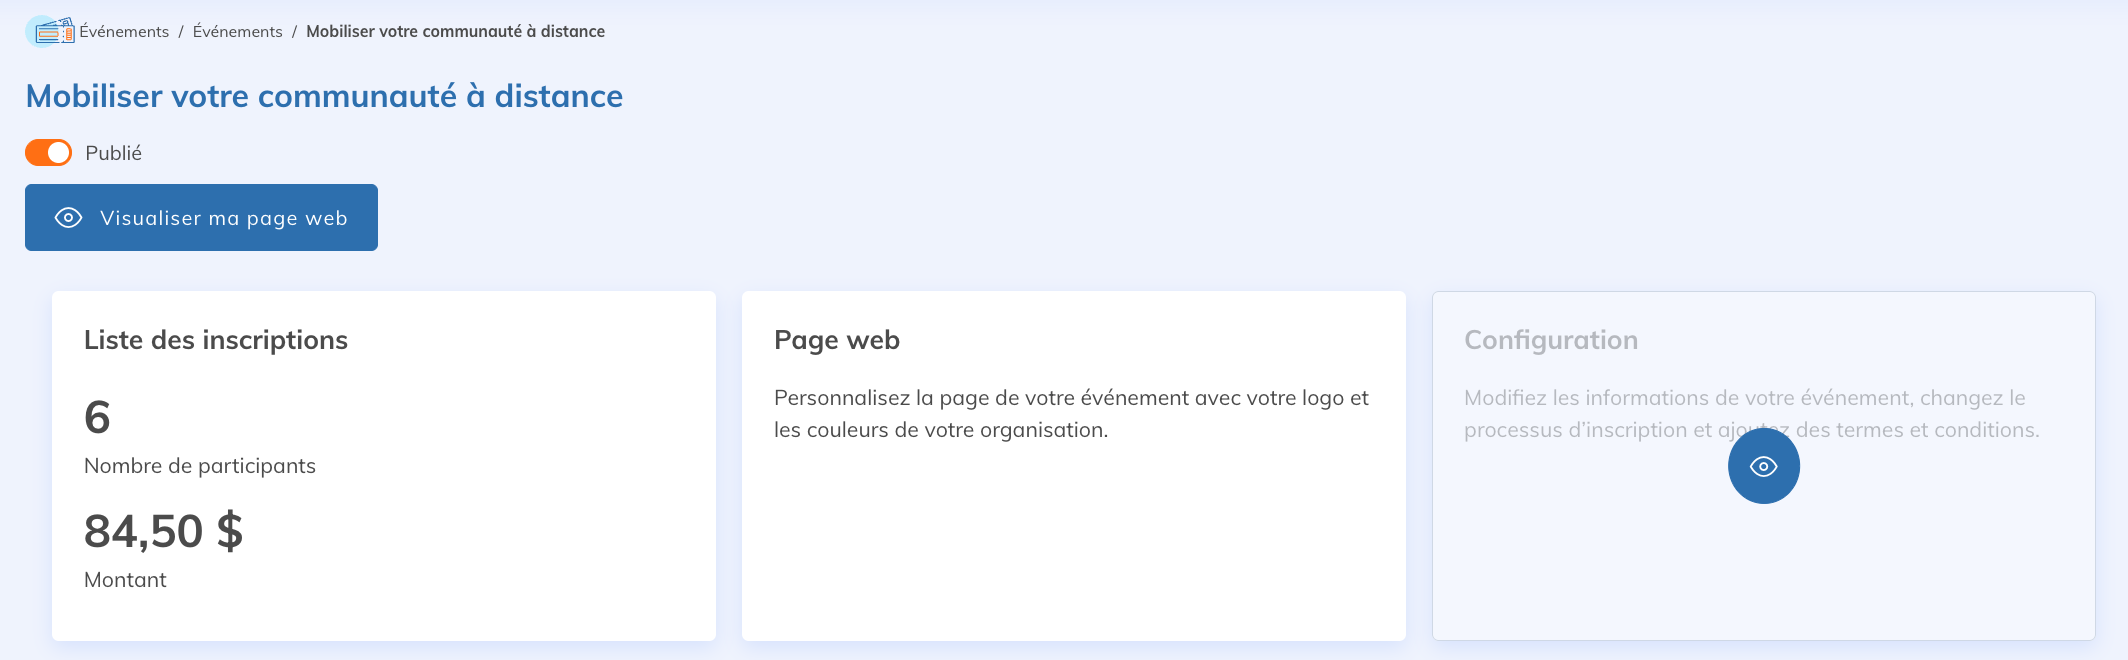Click current breadcrumb Mobiliser votre communauté à distance
2128x660 pixels.
455,32
